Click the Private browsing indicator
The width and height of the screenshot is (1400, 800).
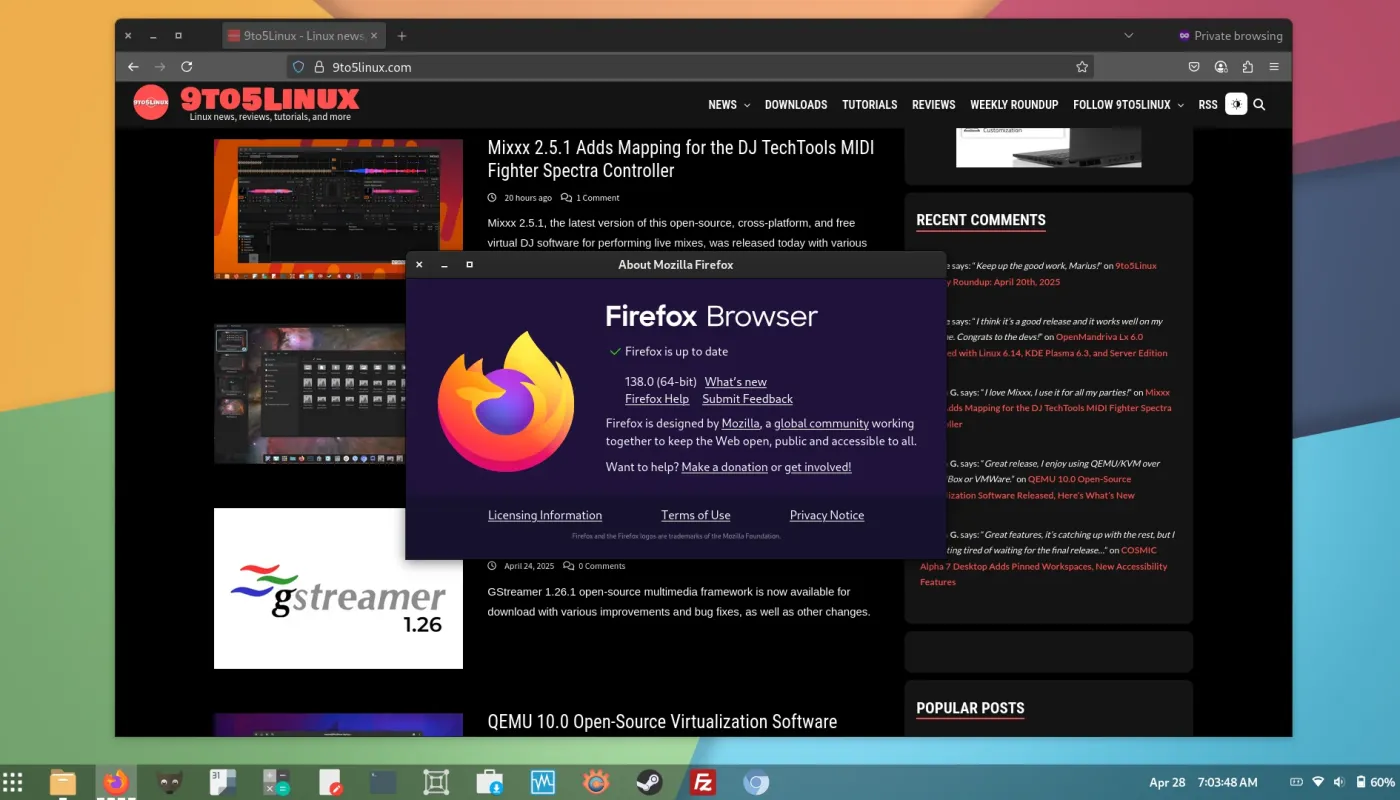(1230, 36)
